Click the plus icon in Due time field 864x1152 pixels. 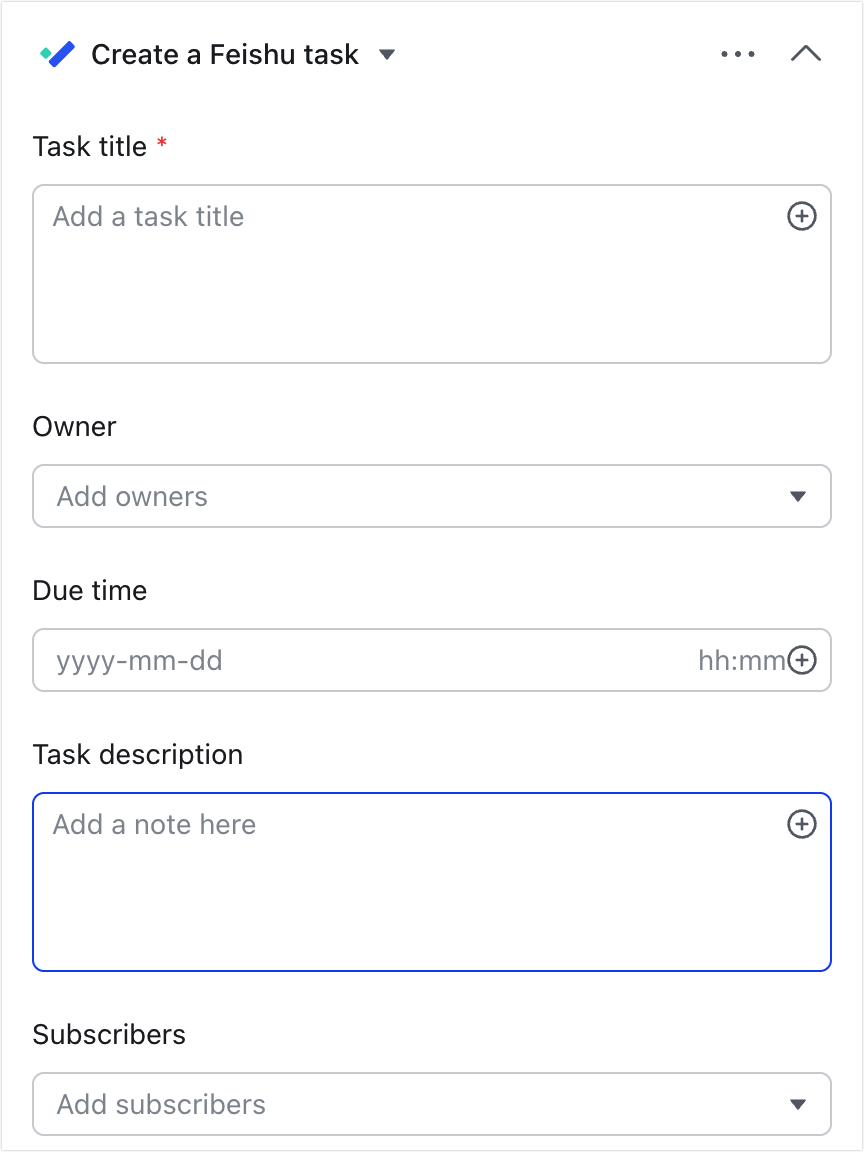click(x=802, y=660)
